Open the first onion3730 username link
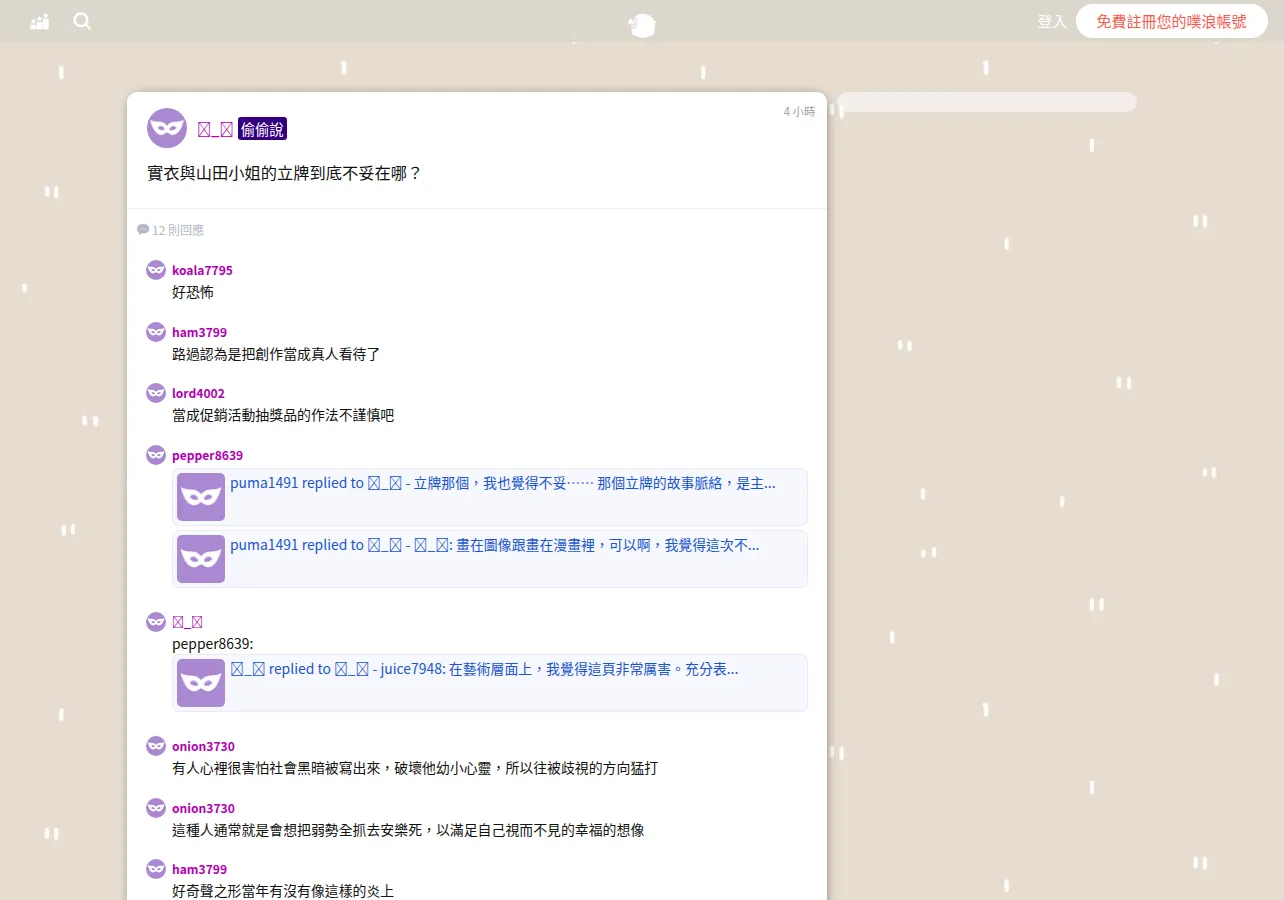1284x900 pixels. click(203, 746)
